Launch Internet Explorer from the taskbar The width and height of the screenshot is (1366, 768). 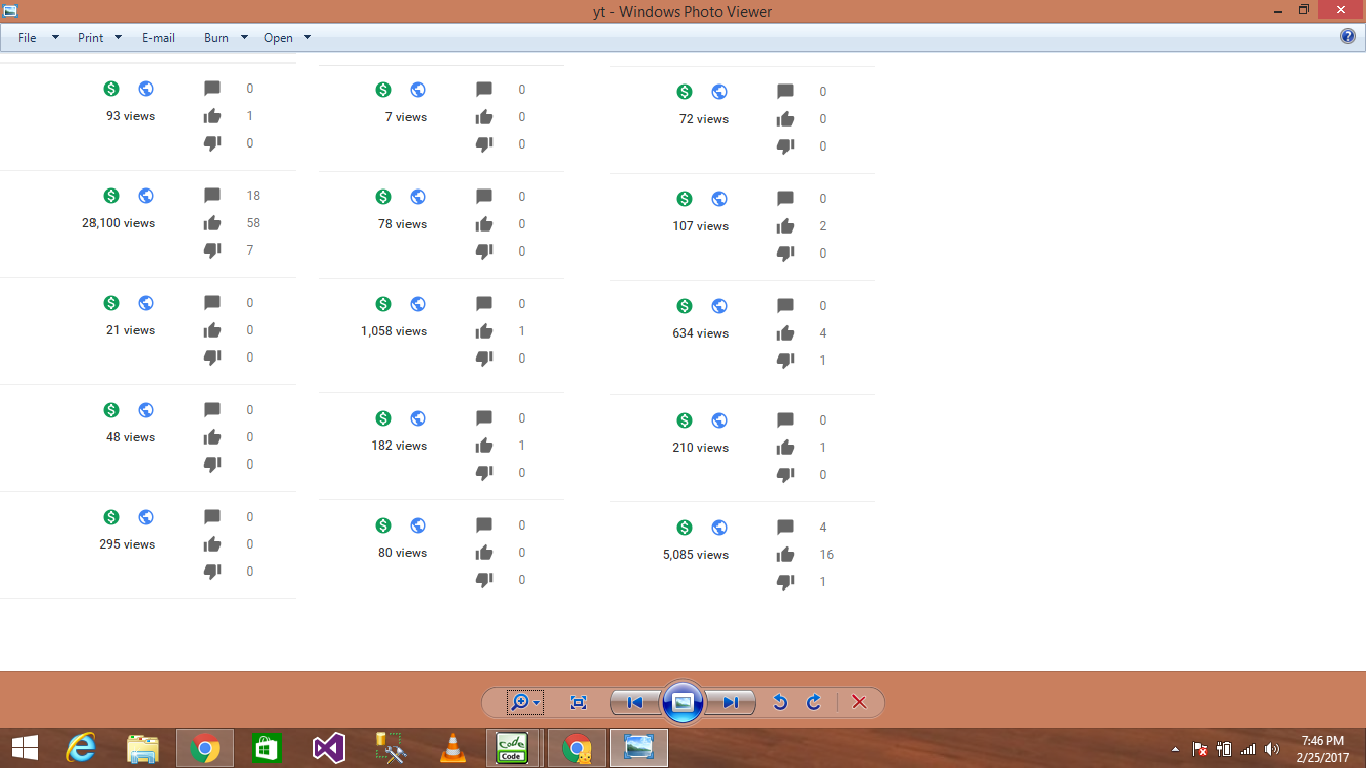pyautogui.click(x=81, y=747)
